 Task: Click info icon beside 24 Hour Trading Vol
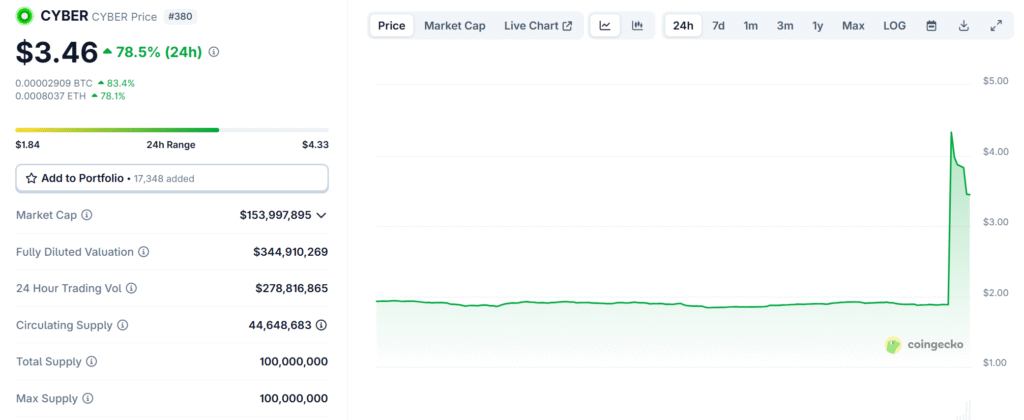(131, 288)
